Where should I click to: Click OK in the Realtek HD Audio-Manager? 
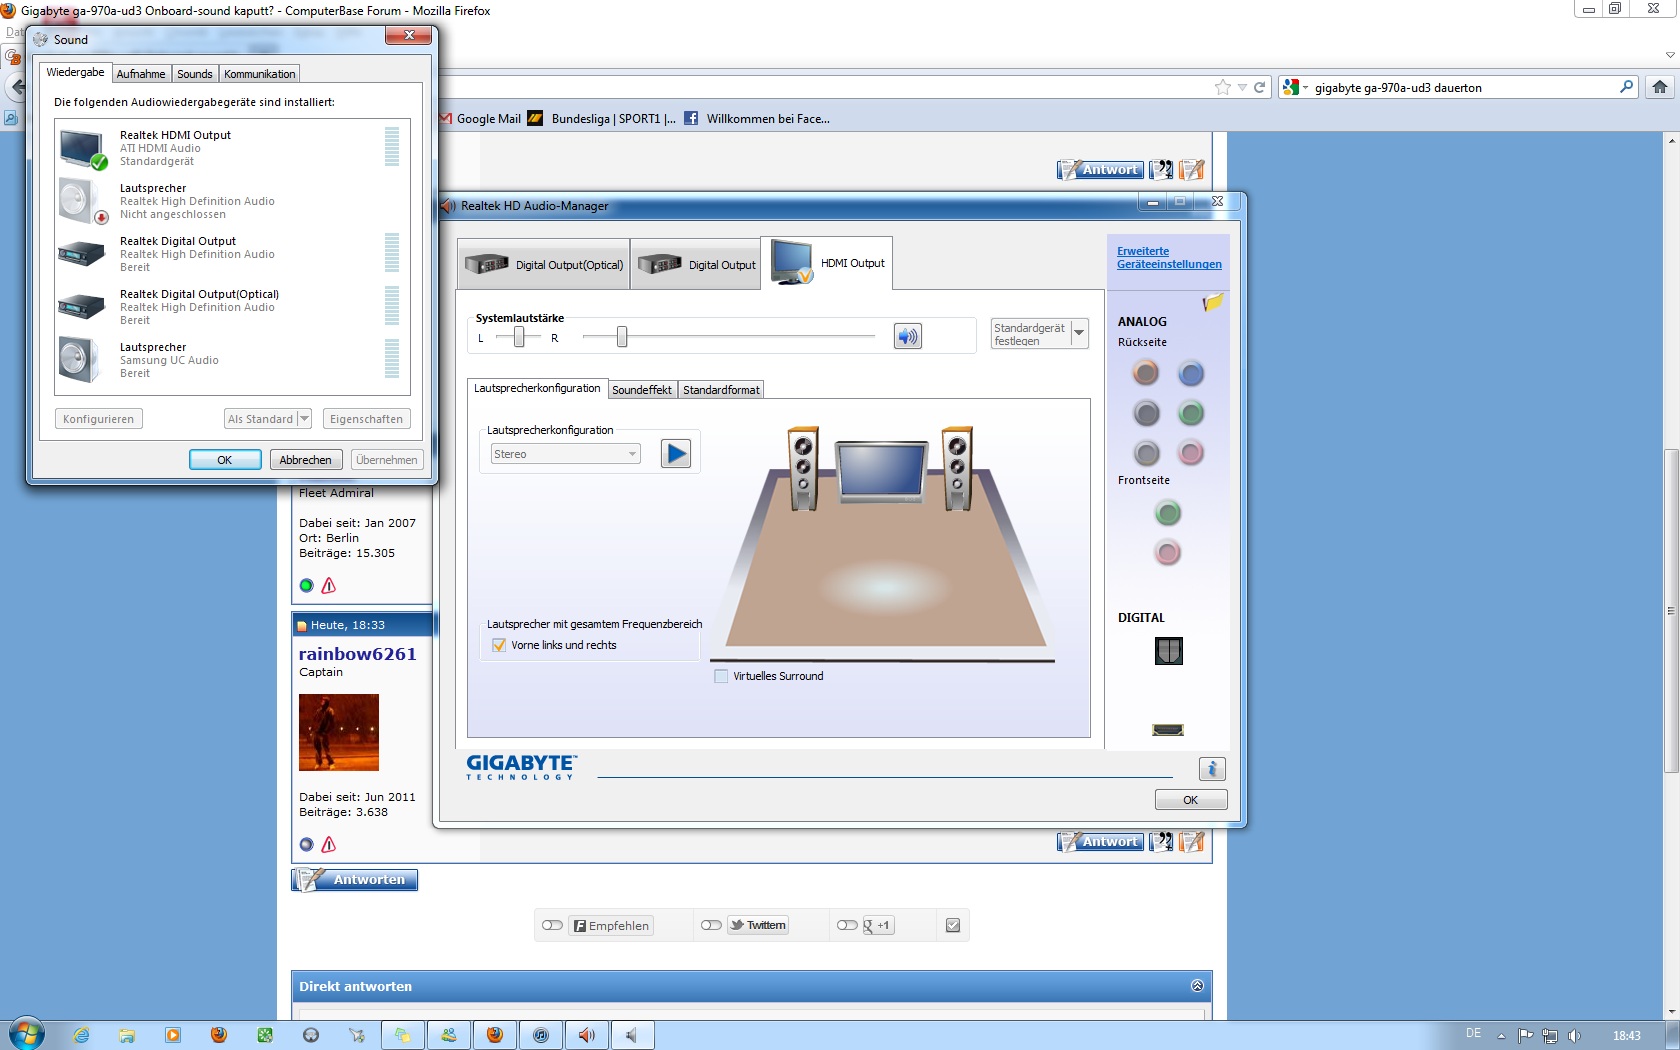click(x=1190, y=800)
